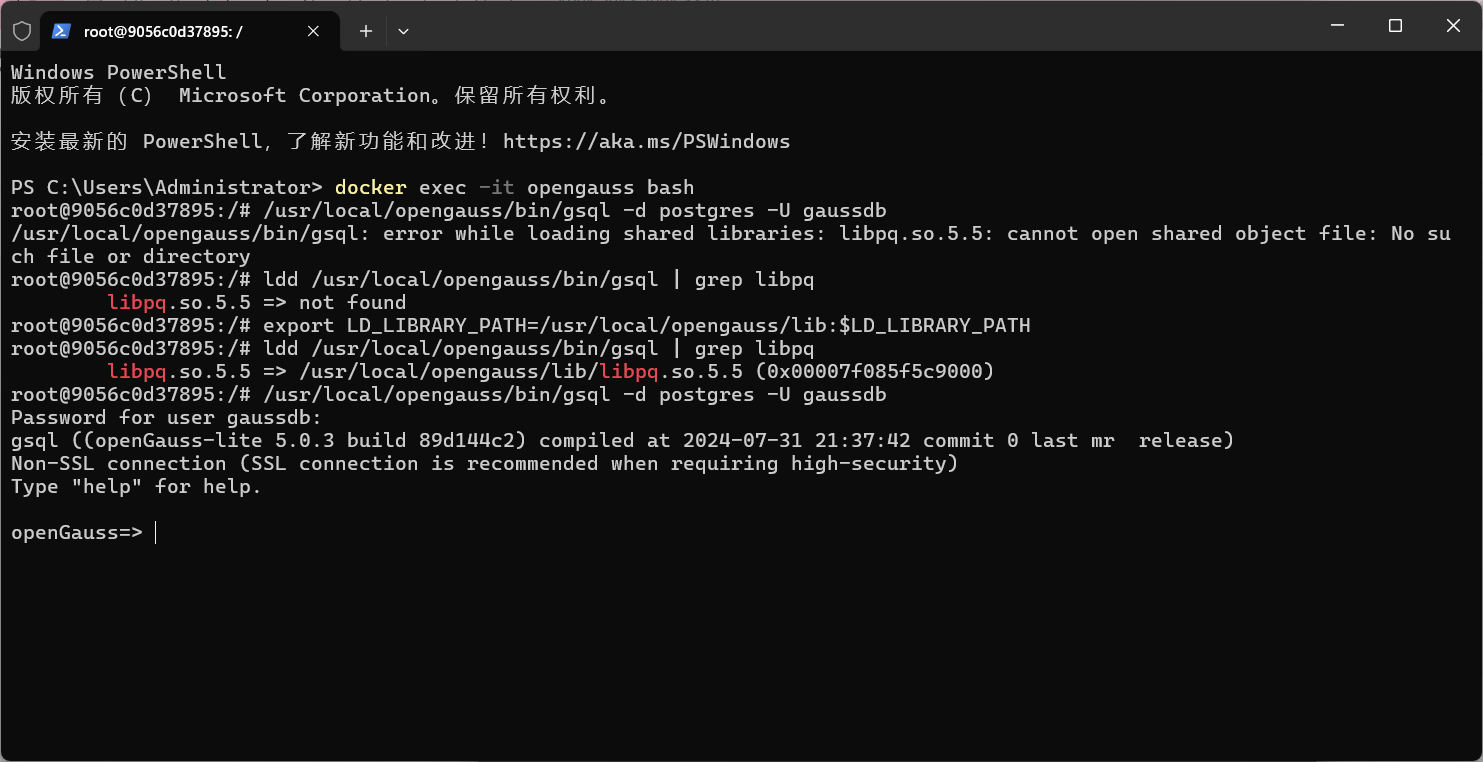1483x762 pixels.
Task: Click the Windows PowerShell header text
Action: 116,71
